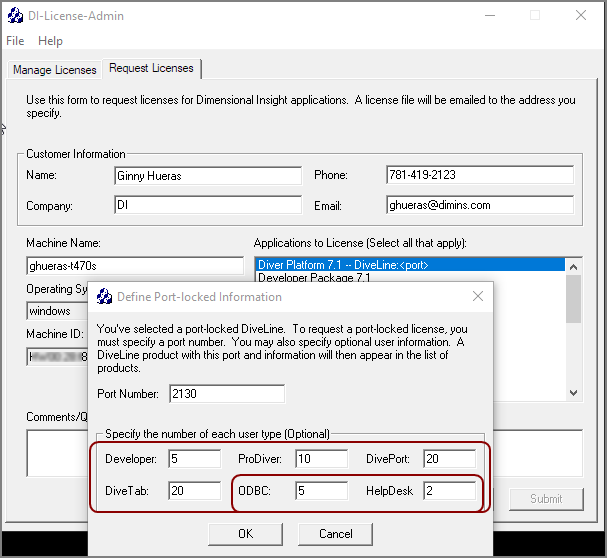Select Developer Package 7.1 in applications list
The height and width of the screenshot is (558, 607).
click(x=410, y=276)
